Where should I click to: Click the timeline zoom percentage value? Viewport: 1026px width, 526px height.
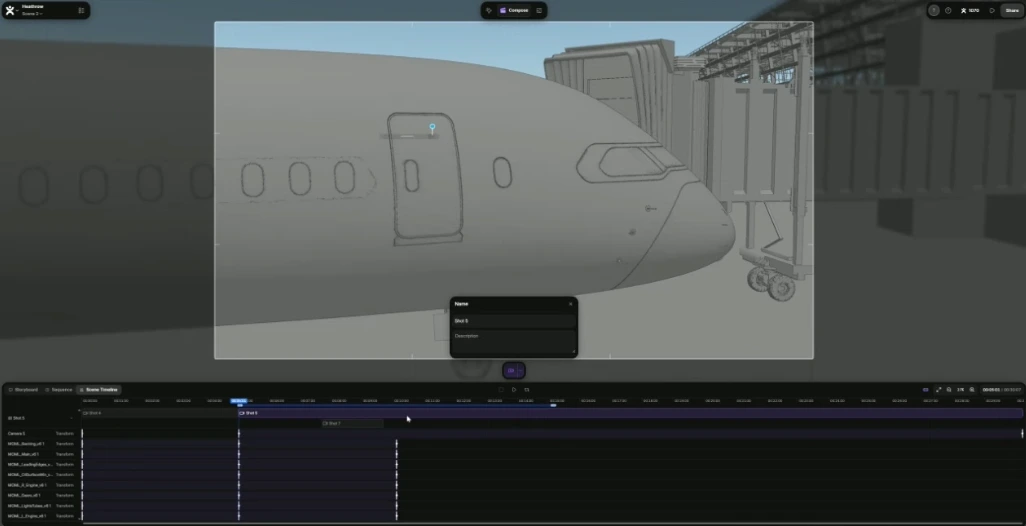pyautogui.click(x=961, y=390)
